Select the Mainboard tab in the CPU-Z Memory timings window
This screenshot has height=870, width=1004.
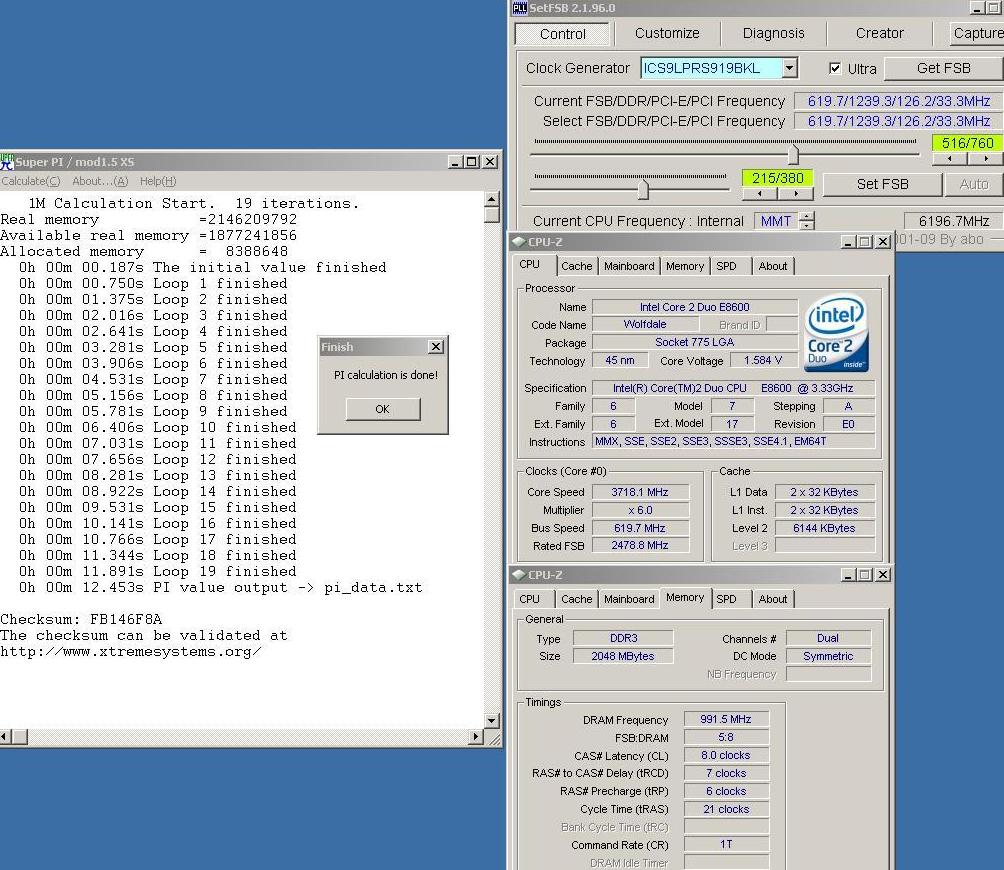click(629, 599)
